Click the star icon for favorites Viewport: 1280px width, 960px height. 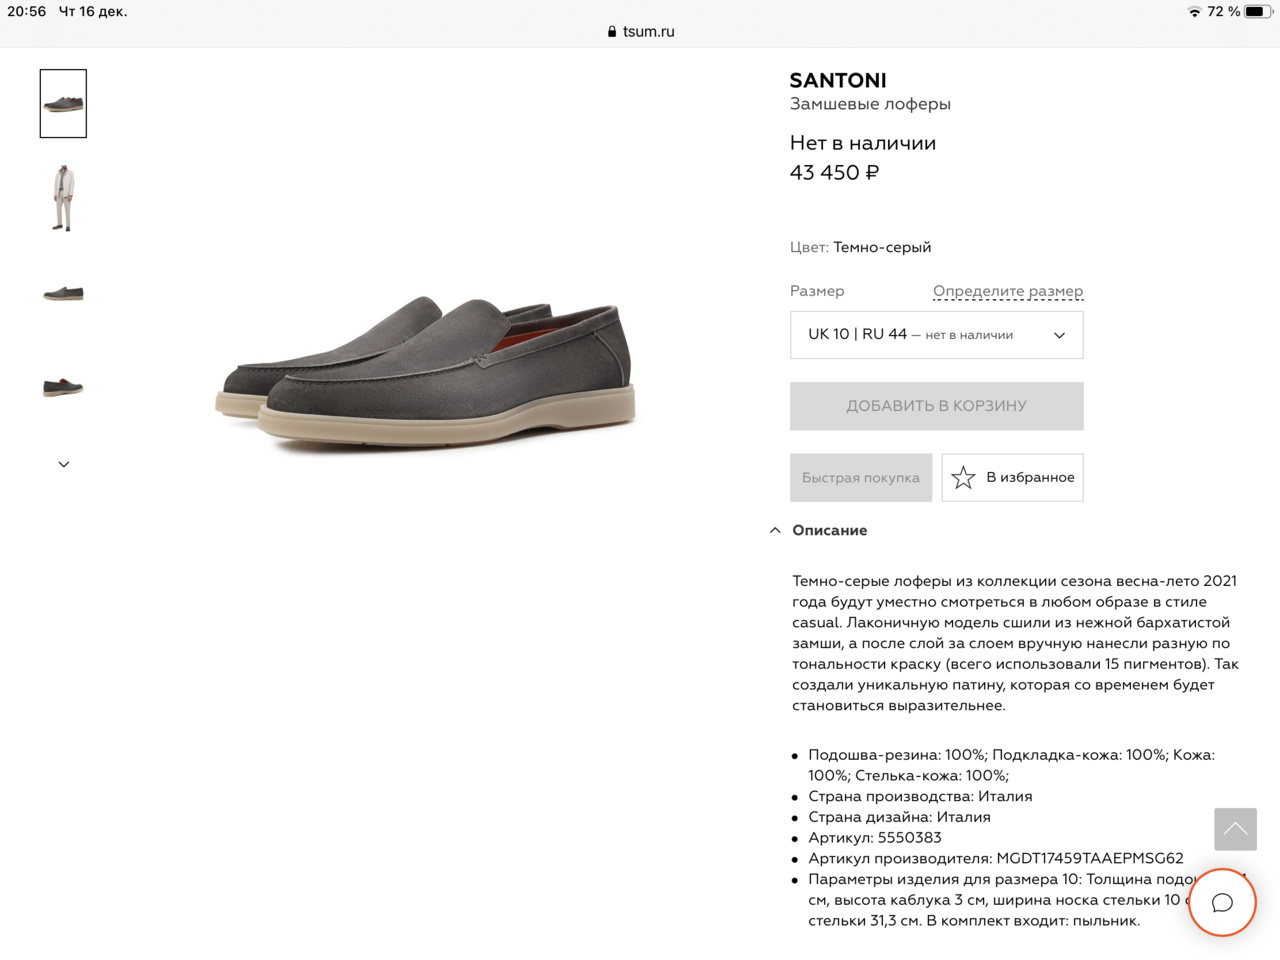pyautogui.click(x=963, y=478)
